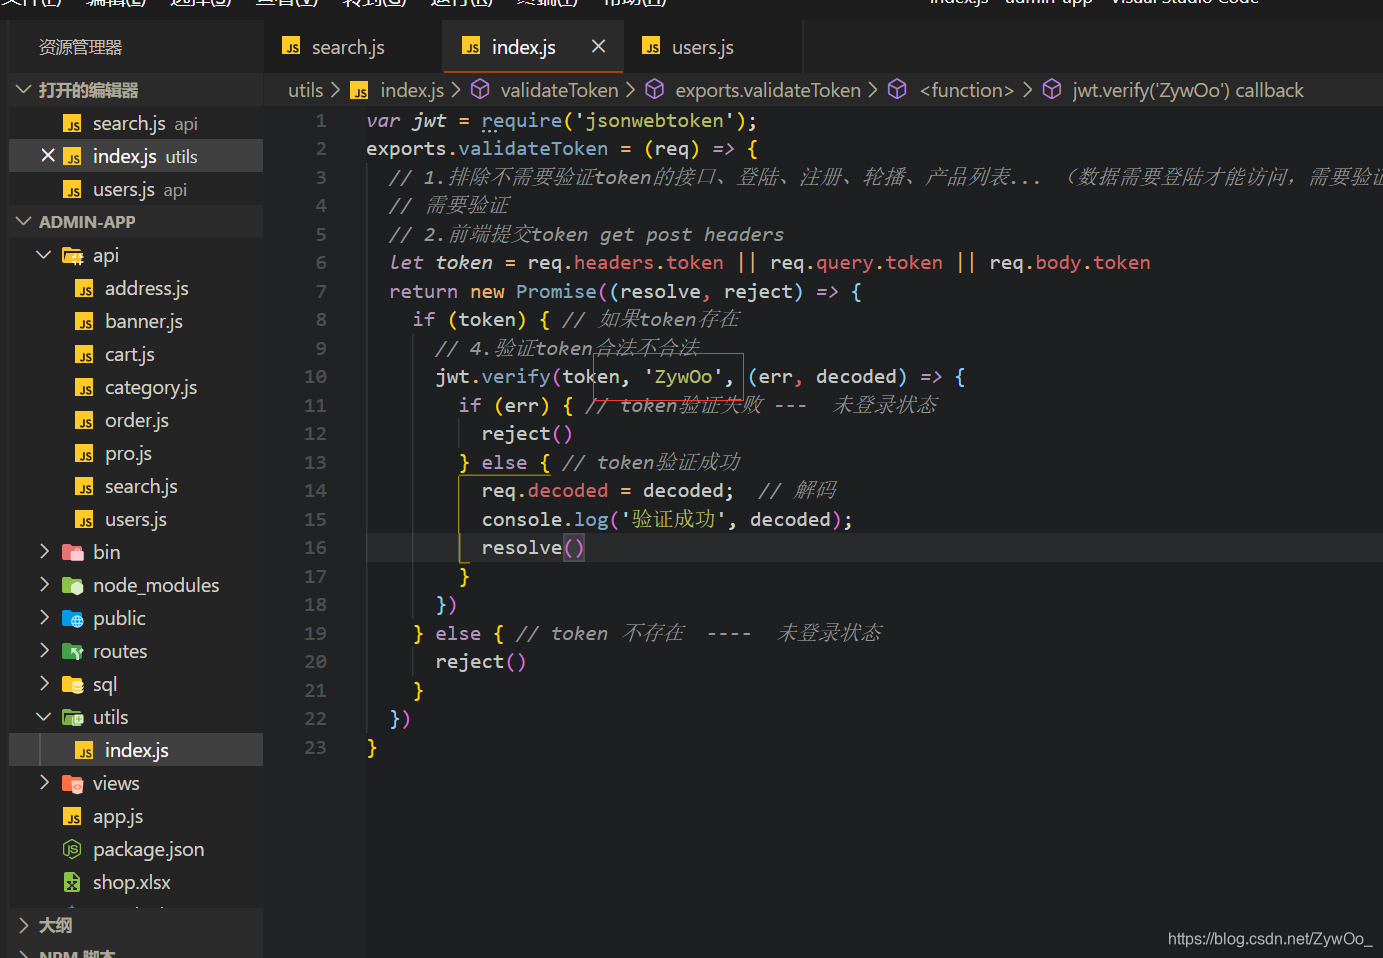Click JS icon of users.js tab

coord(651,47)
